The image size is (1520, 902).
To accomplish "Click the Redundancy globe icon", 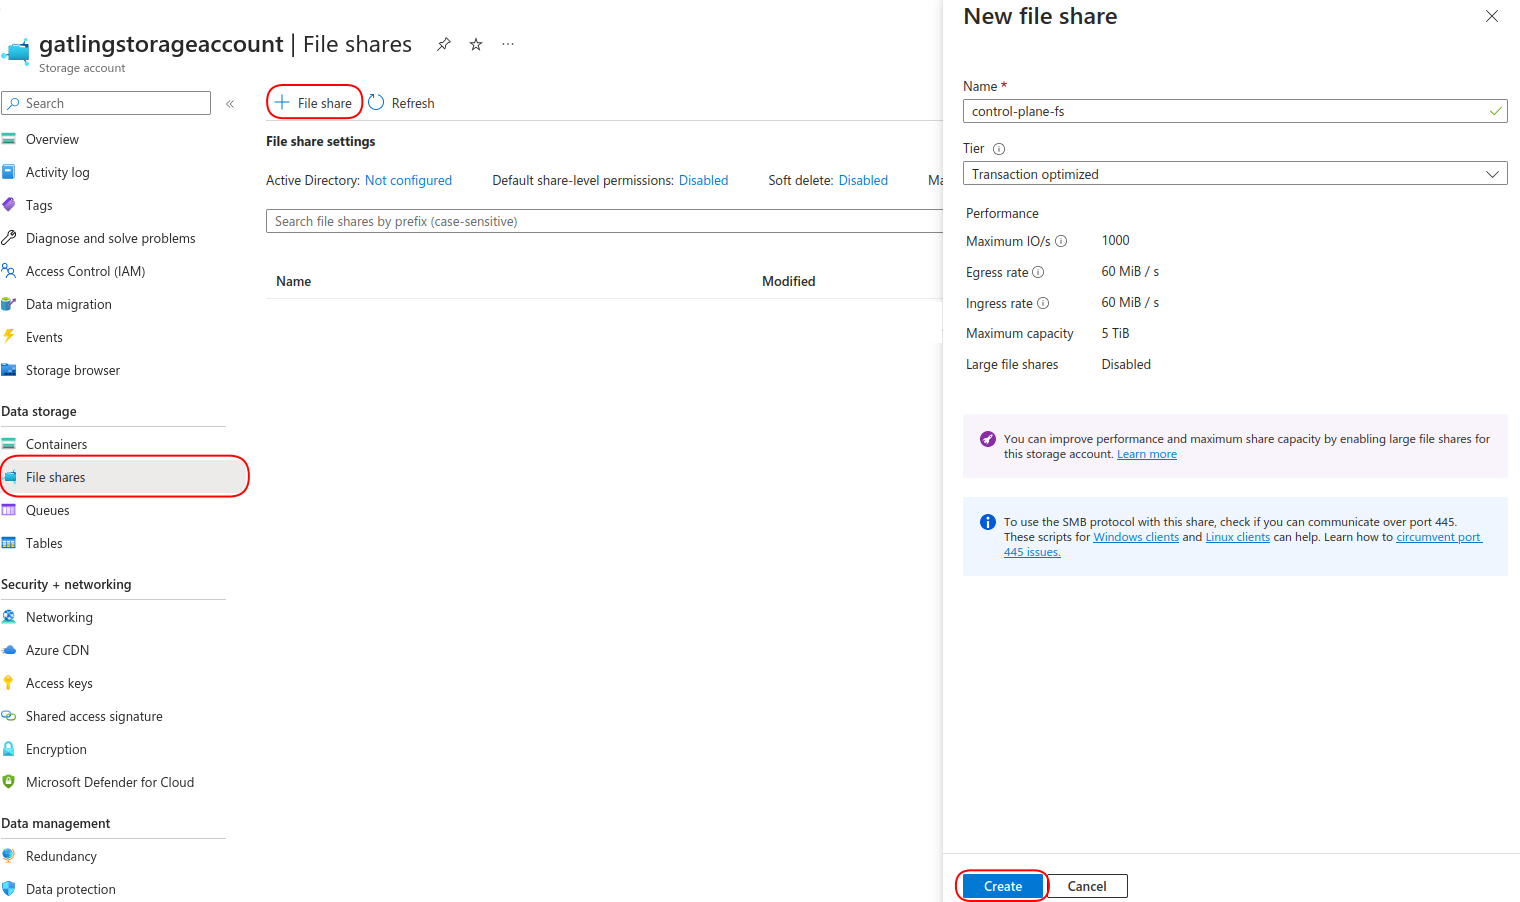I will pyautogui.click(x=9, y=856).
